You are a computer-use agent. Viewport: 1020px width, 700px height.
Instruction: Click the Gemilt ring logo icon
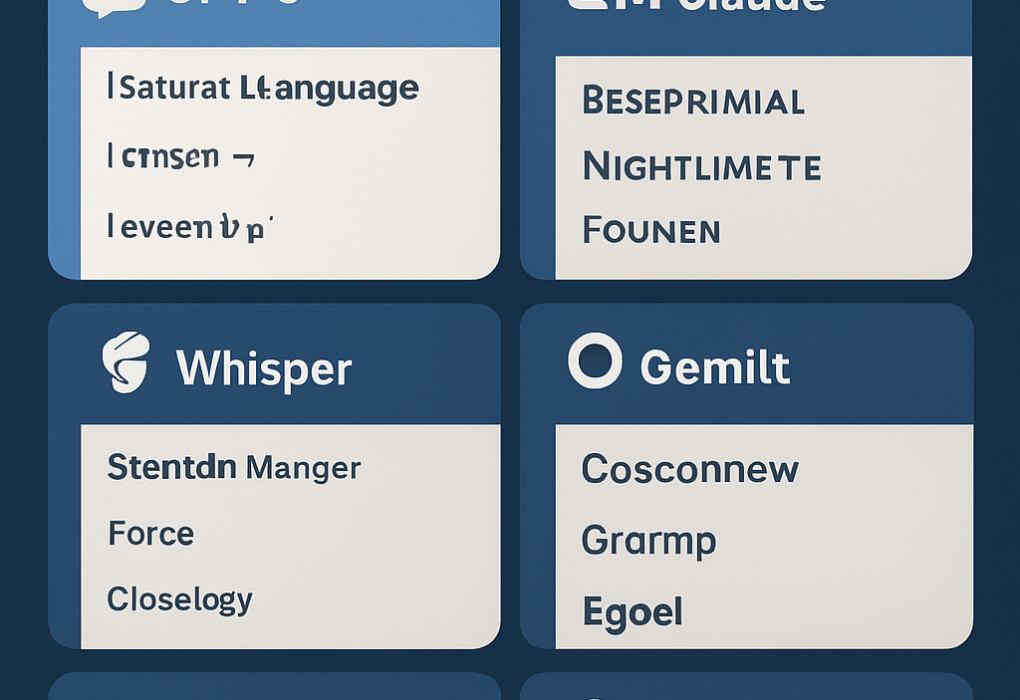(x=595, y=361)
